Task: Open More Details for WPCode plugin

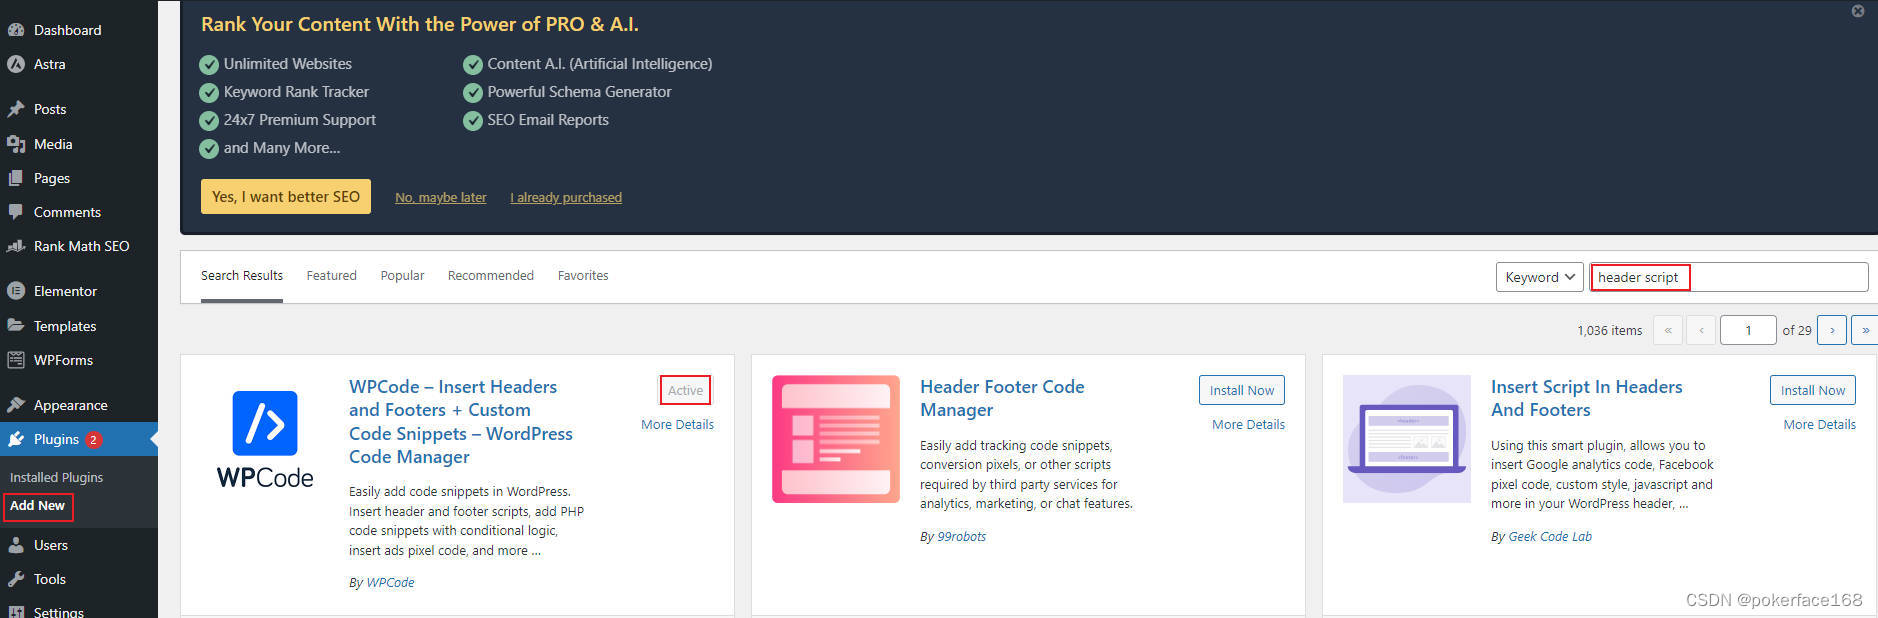Action: (x=678, y=425)
